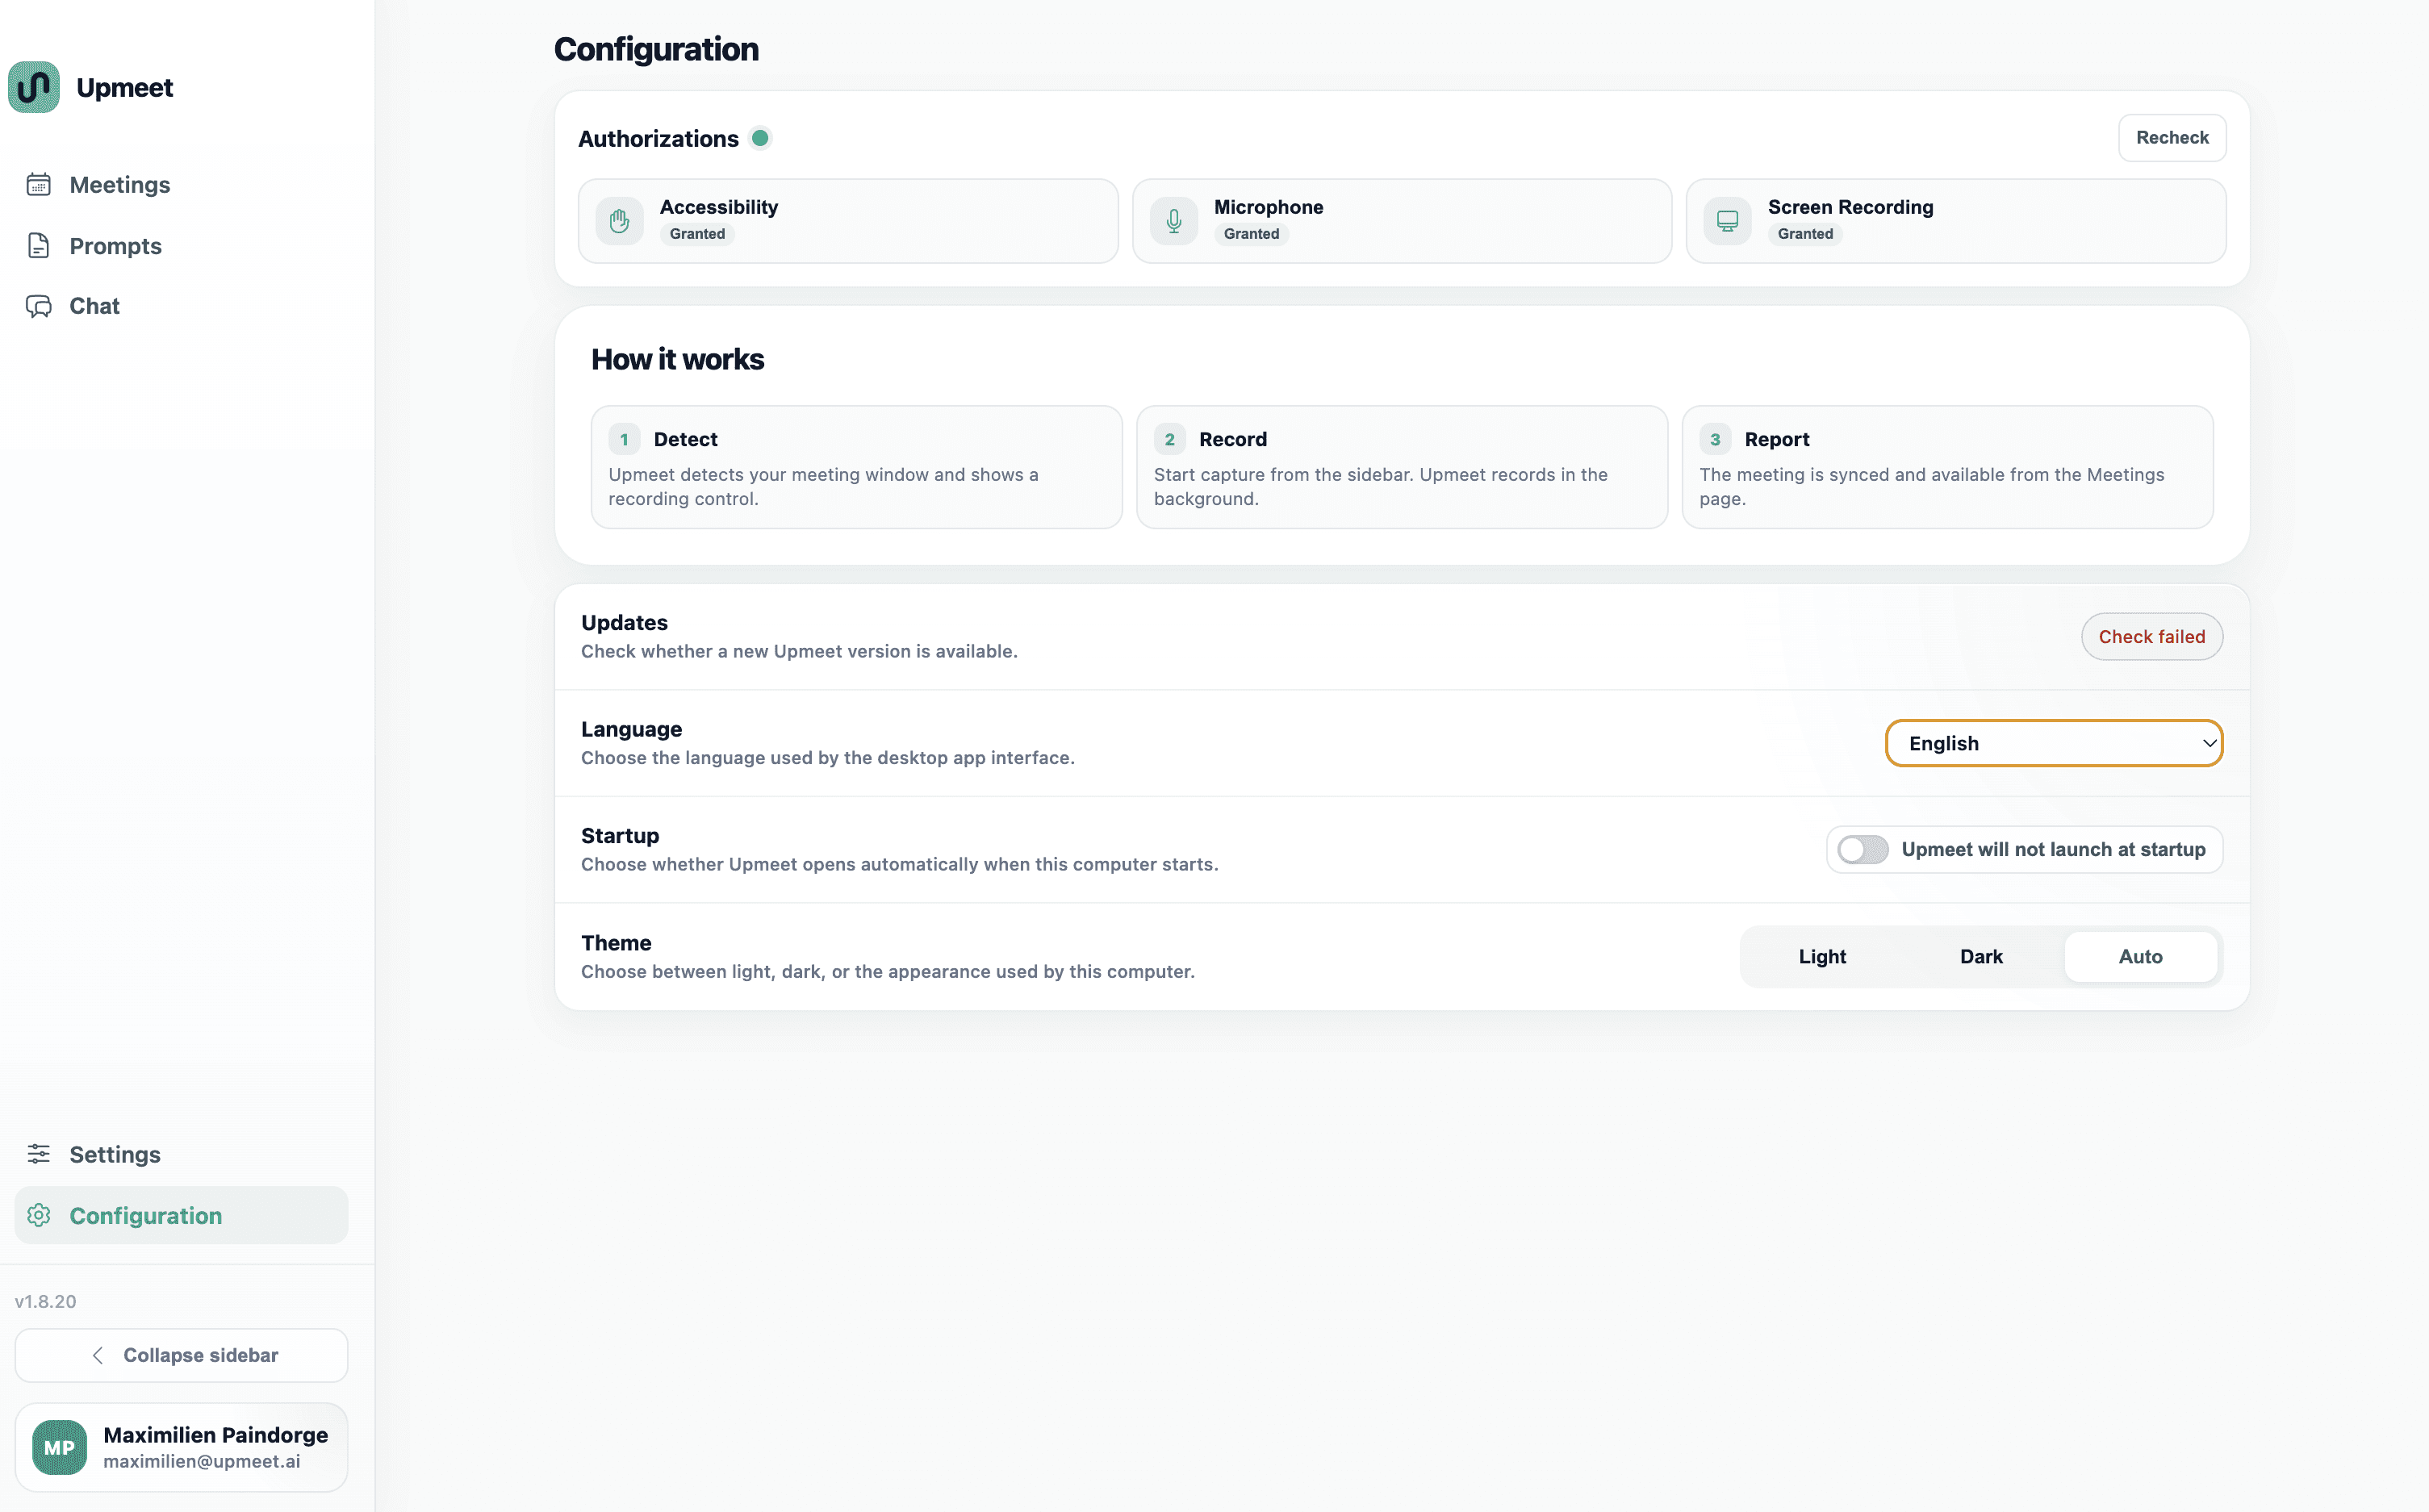Click the Microphone authorization icon
2429x1512 pixels.
[1174, 221]
